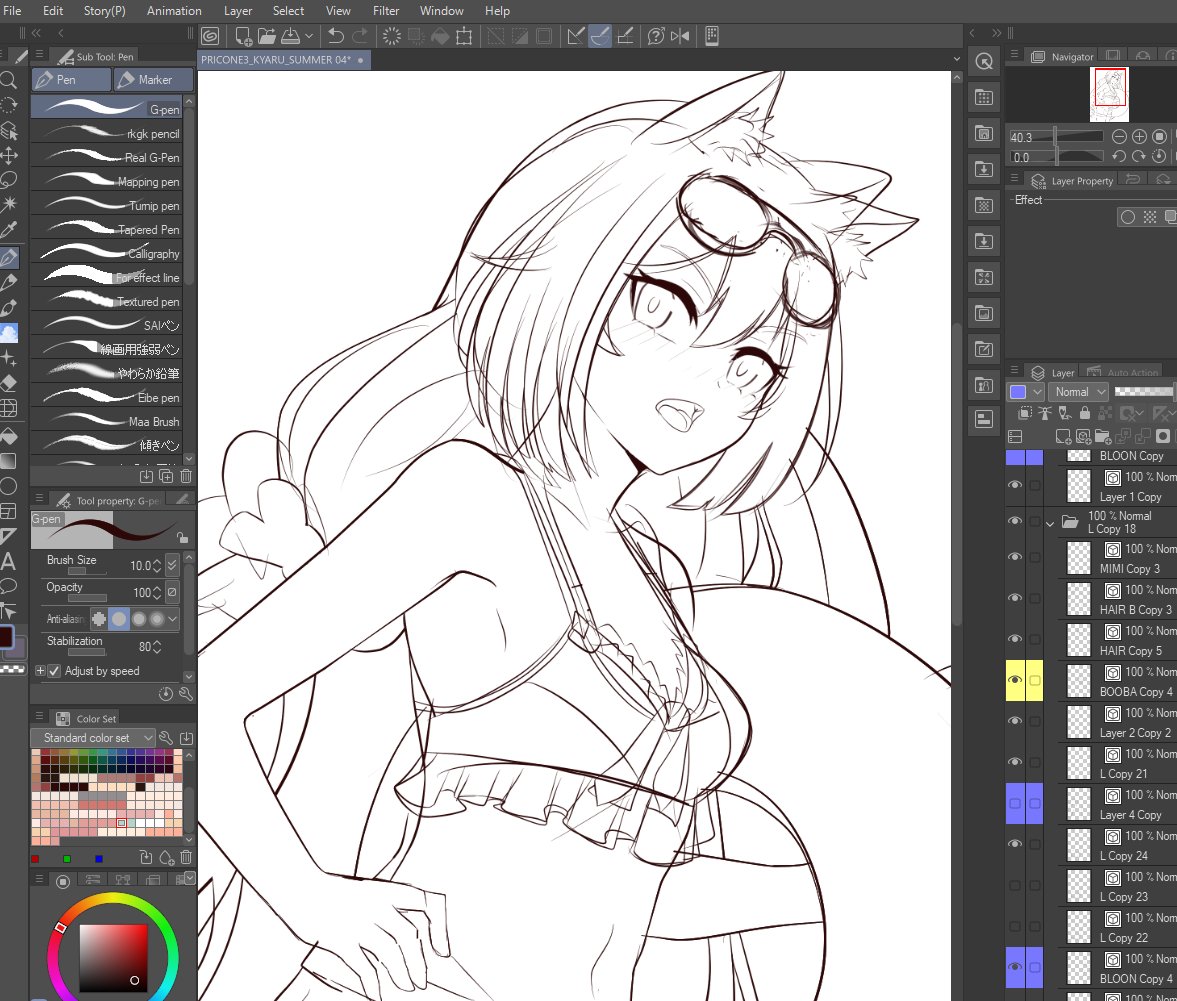Click the Flip horizontal icon
The height and width of the screenshot is (1001, 1177).
(679, 36)
